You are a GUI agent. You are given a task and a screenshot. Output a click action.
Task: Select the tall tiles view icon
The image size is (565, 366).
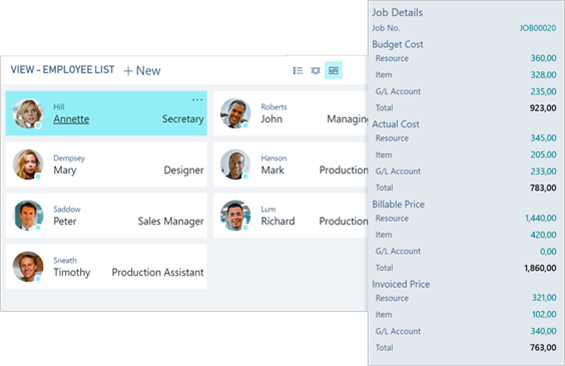point(316,71)
